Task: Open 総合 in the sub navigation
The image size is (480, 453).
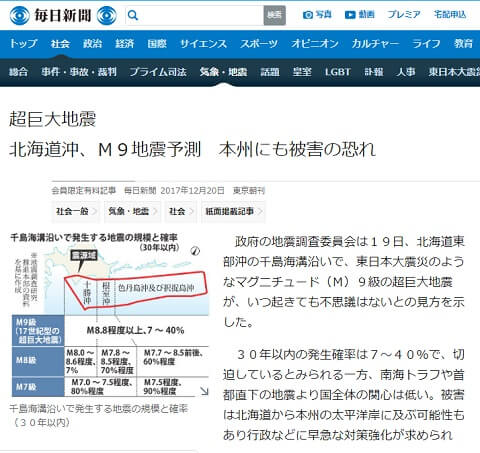Action: tap(18, 72)
